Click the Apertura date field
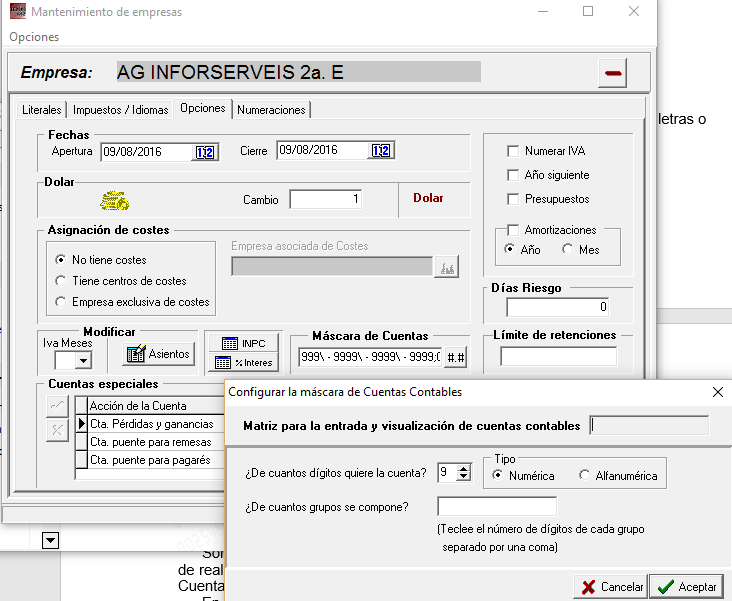The height and width of the screenshot is (601, 732). click(147, 152)
